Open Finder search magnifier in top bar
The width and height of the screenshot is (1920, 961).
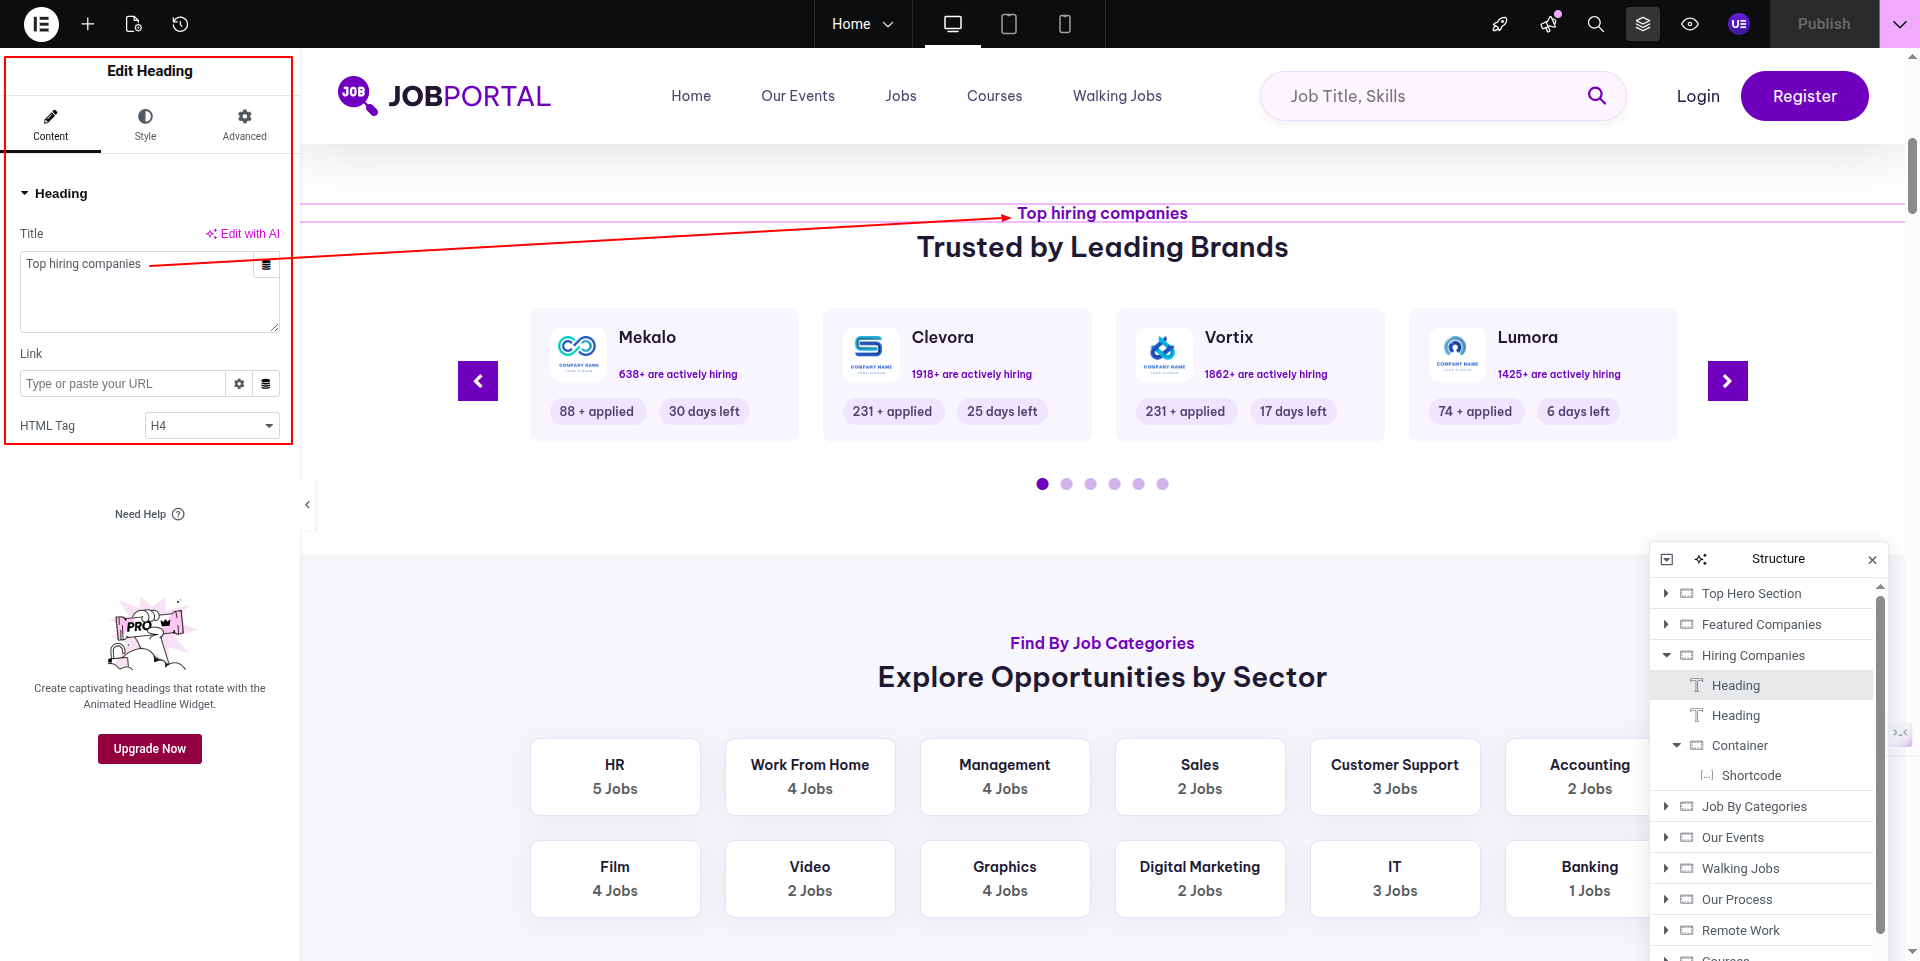(1596, 24)
